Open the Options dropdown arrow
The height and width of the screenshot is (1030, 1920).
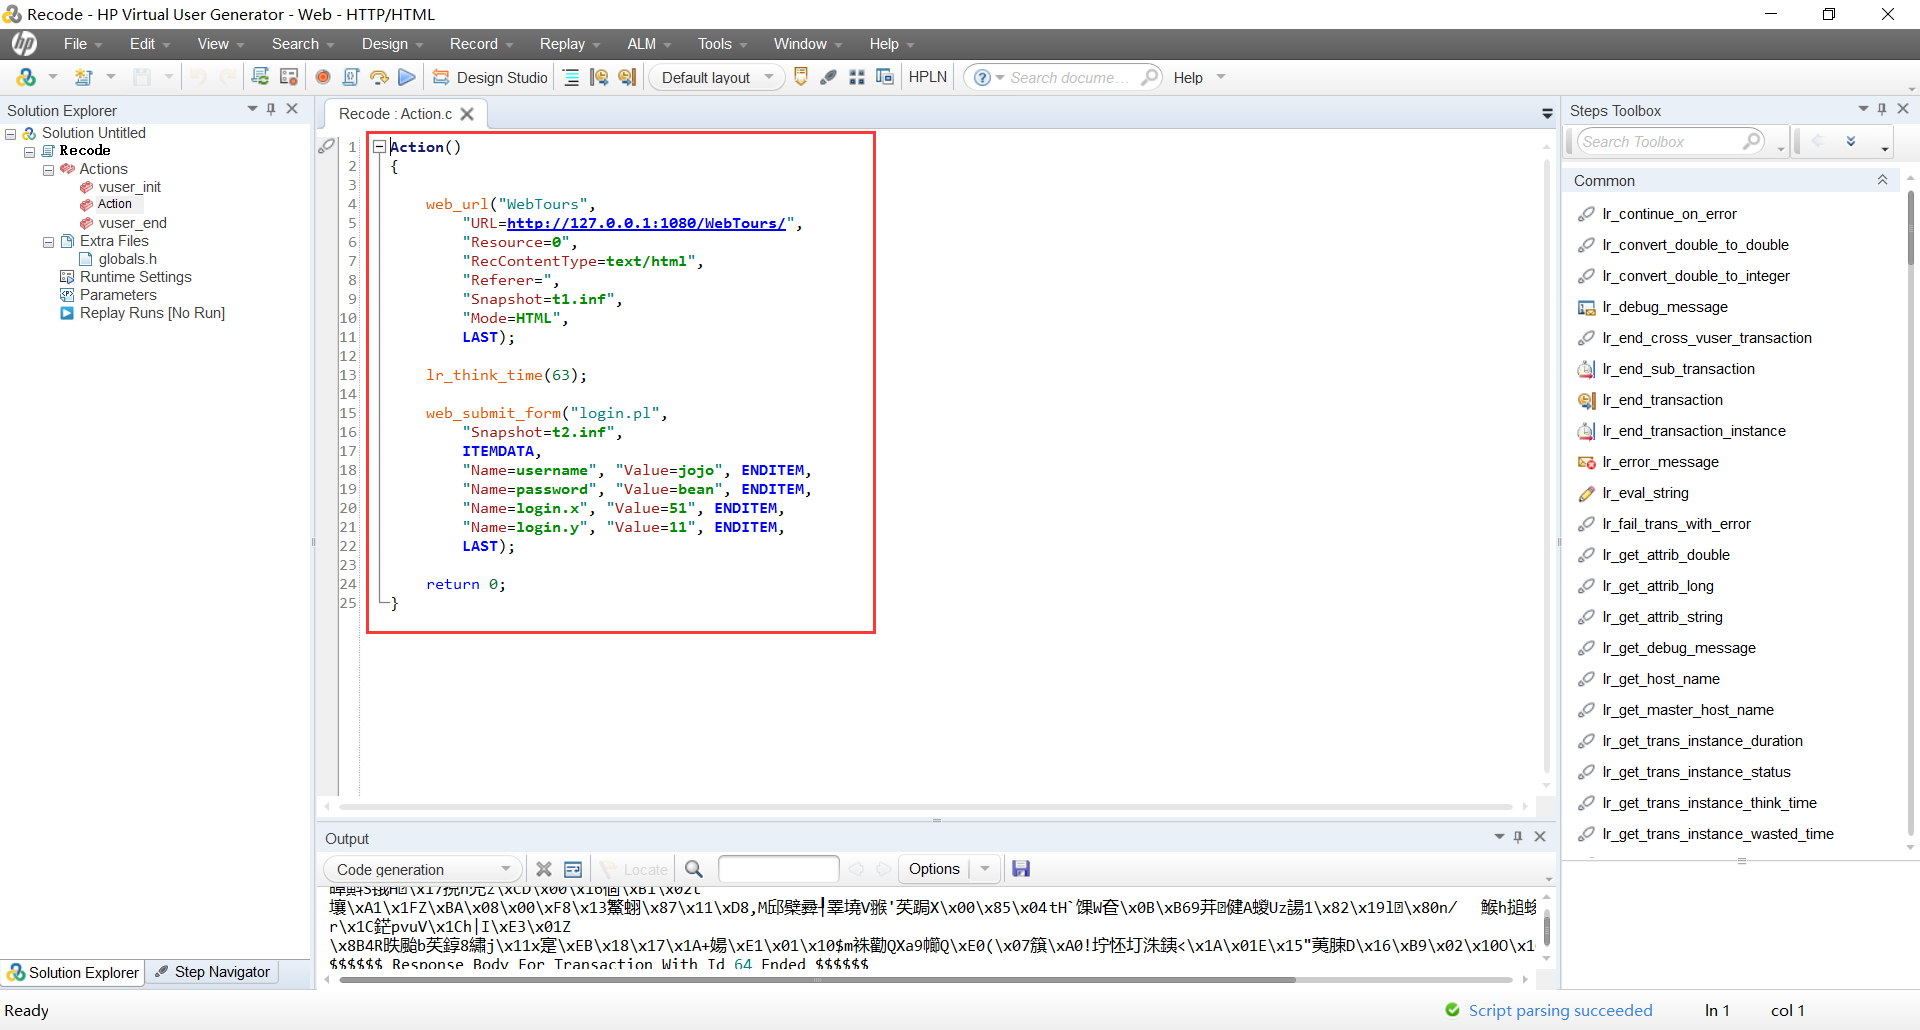[985, 869]
